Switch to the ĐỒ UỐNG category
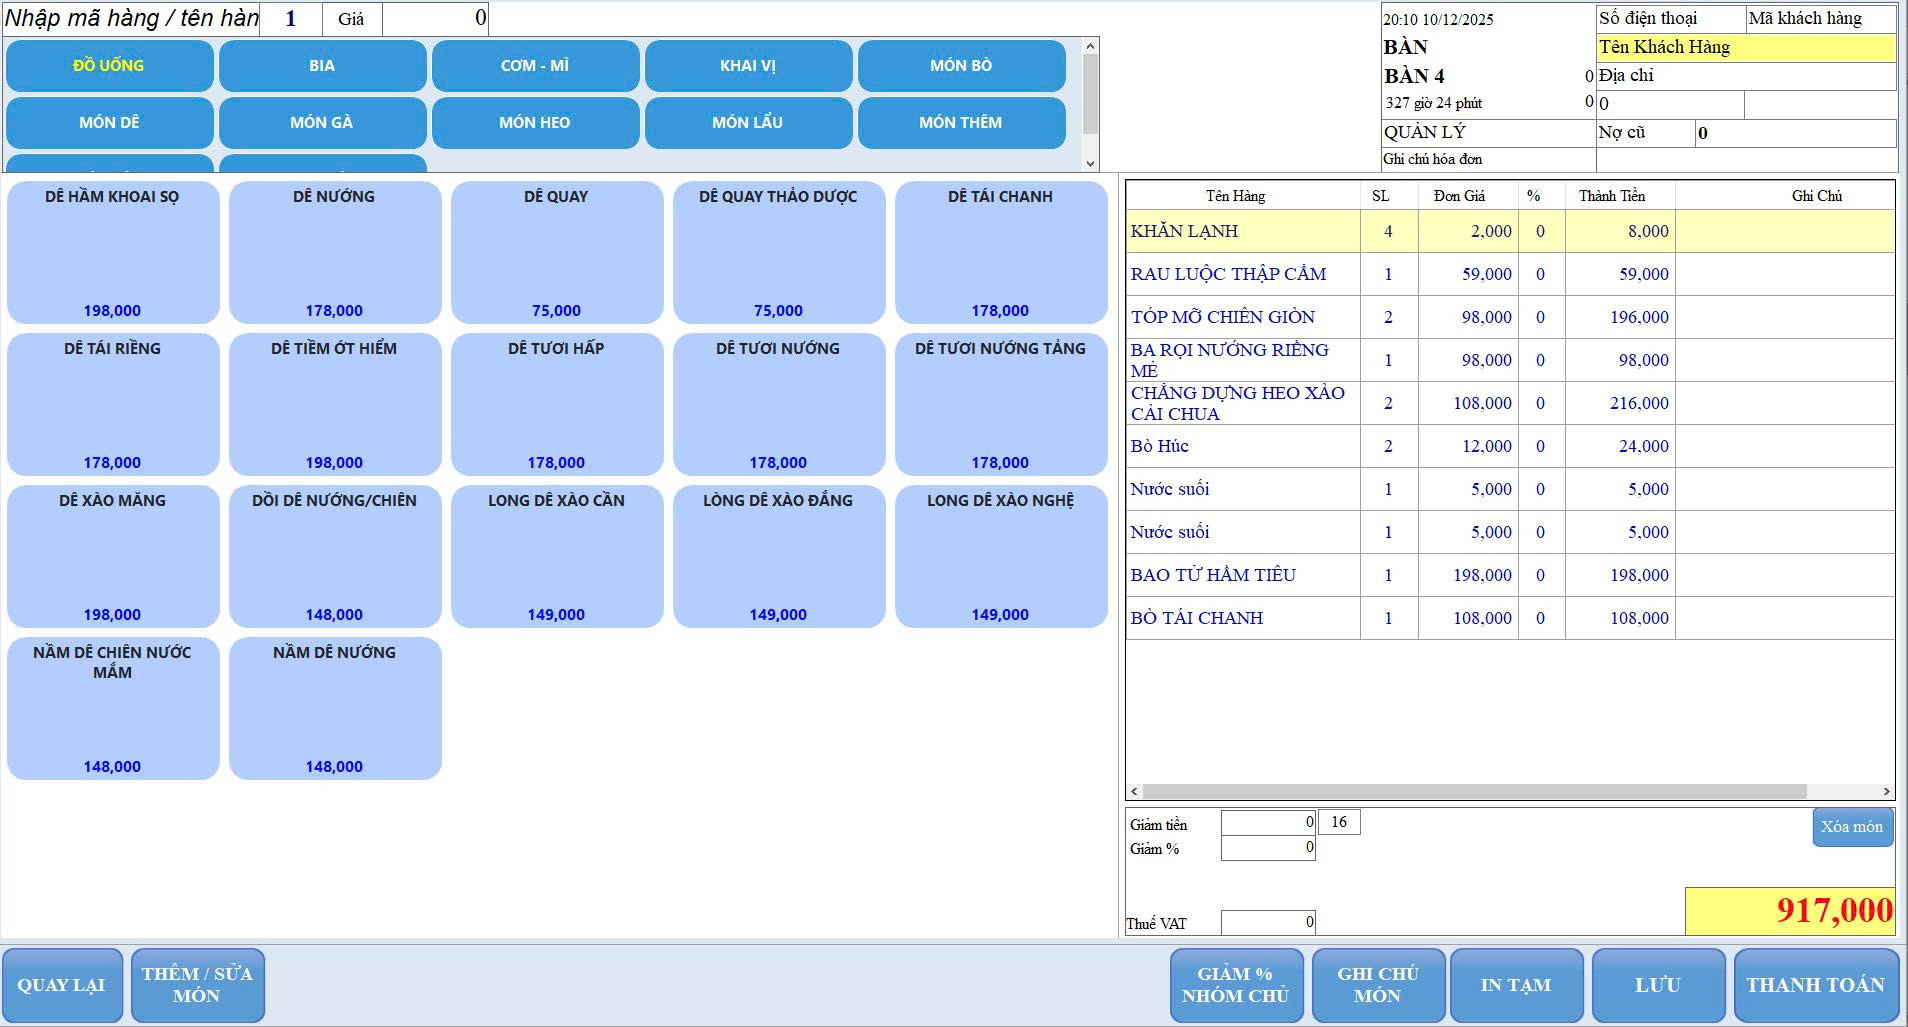The height and width of the screenshot is (1027, 1908). [109, 65]
